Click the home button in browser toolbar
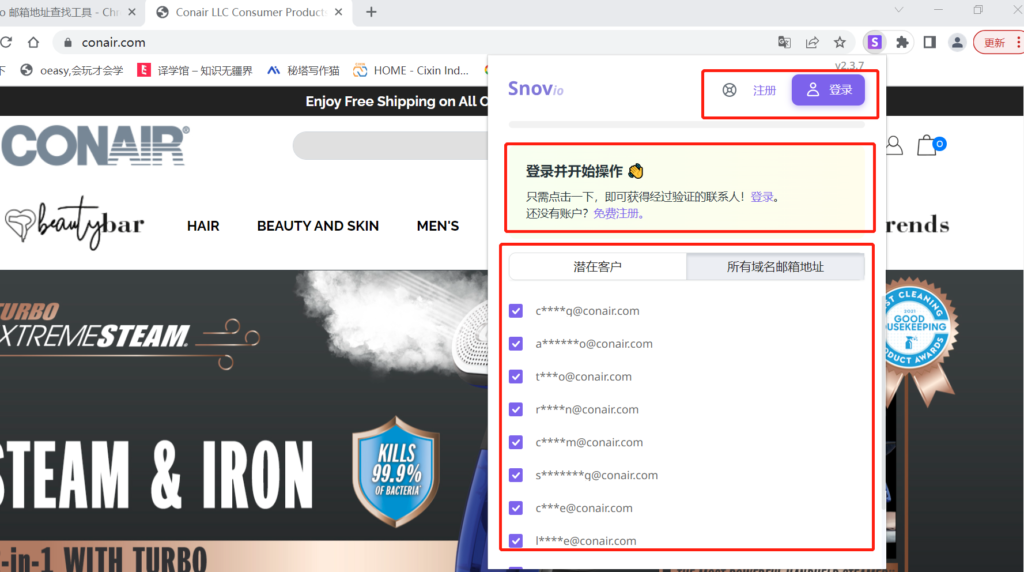 [x=33, y=42]
